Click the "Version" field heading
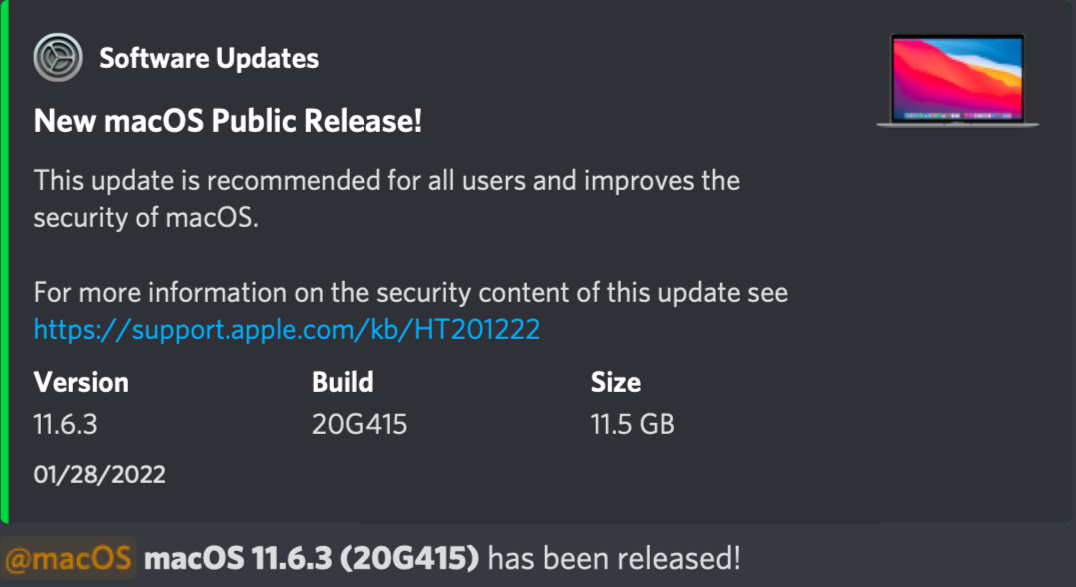The width and height of the screenshot is (1076, 587). [x=81, y=382]
